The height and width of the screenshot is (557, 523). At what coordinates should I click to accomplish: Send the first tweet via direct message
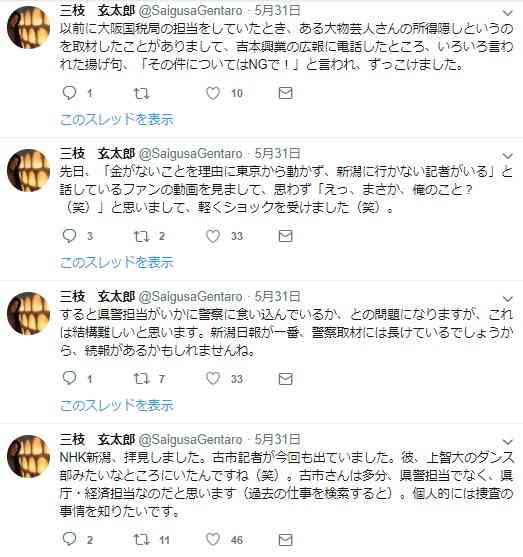tap(285, 93)
